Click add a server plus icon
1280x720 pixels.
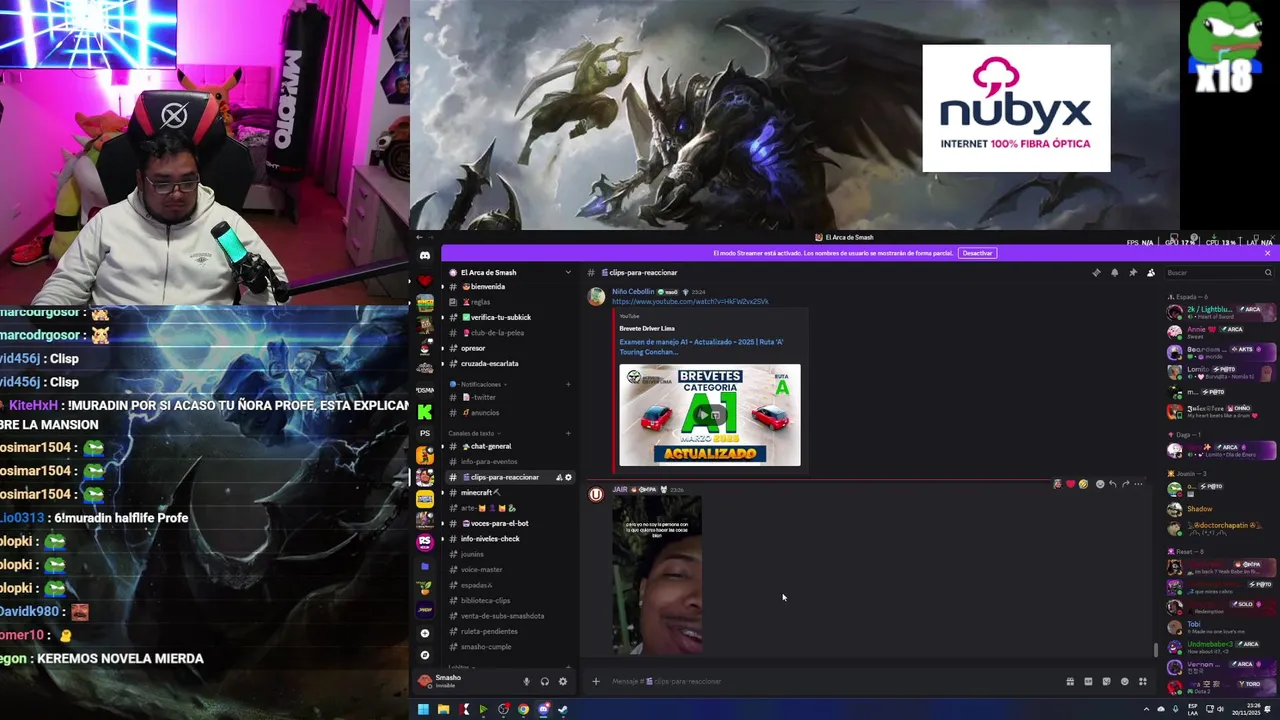point(425,633)
